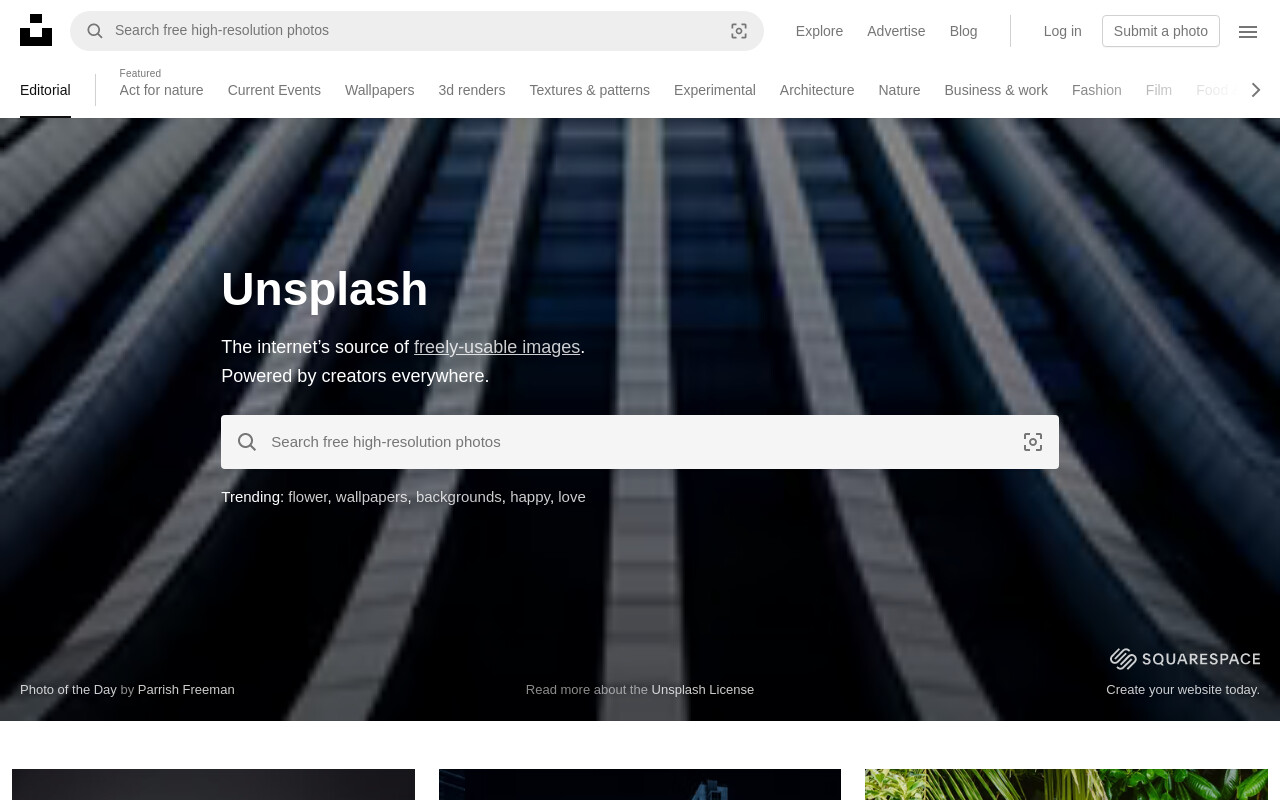Open the Advertise page
The image size is (1280, 800).
pos(896,31)
